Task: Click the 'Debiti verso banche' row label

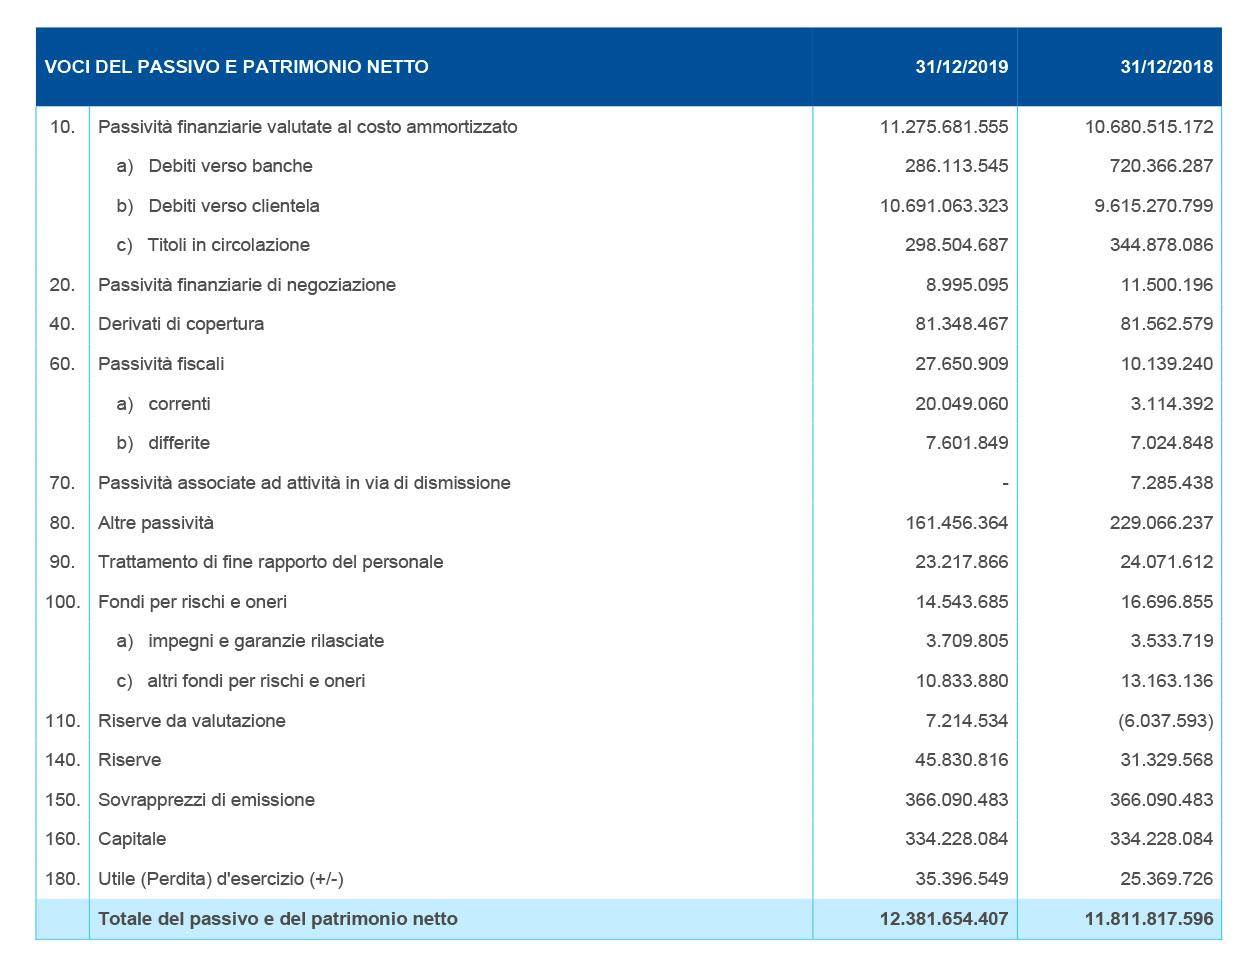Action: pos(230,166)
